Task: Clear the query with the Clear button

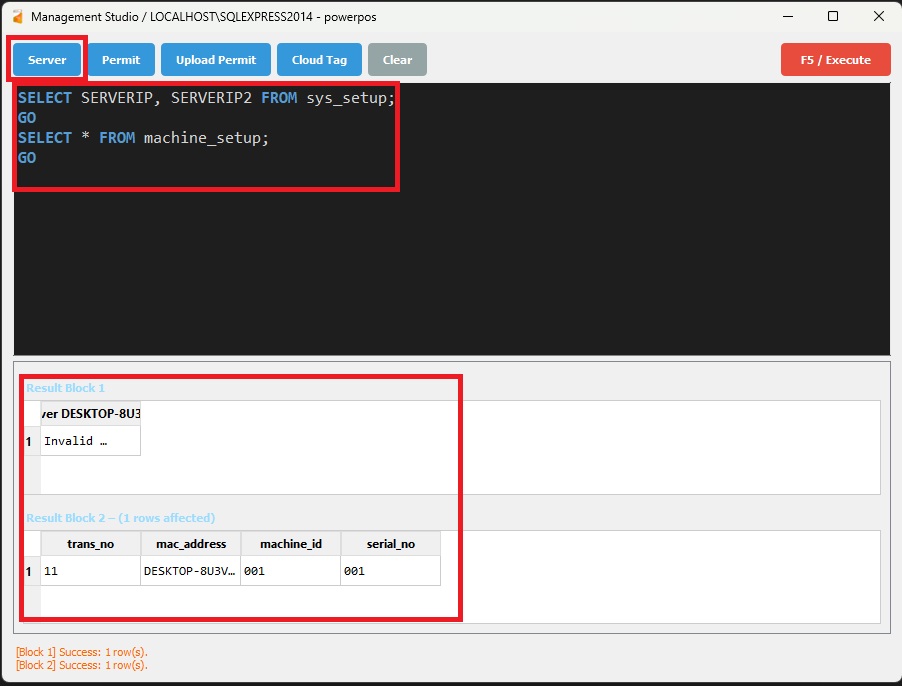Action: 397,60
